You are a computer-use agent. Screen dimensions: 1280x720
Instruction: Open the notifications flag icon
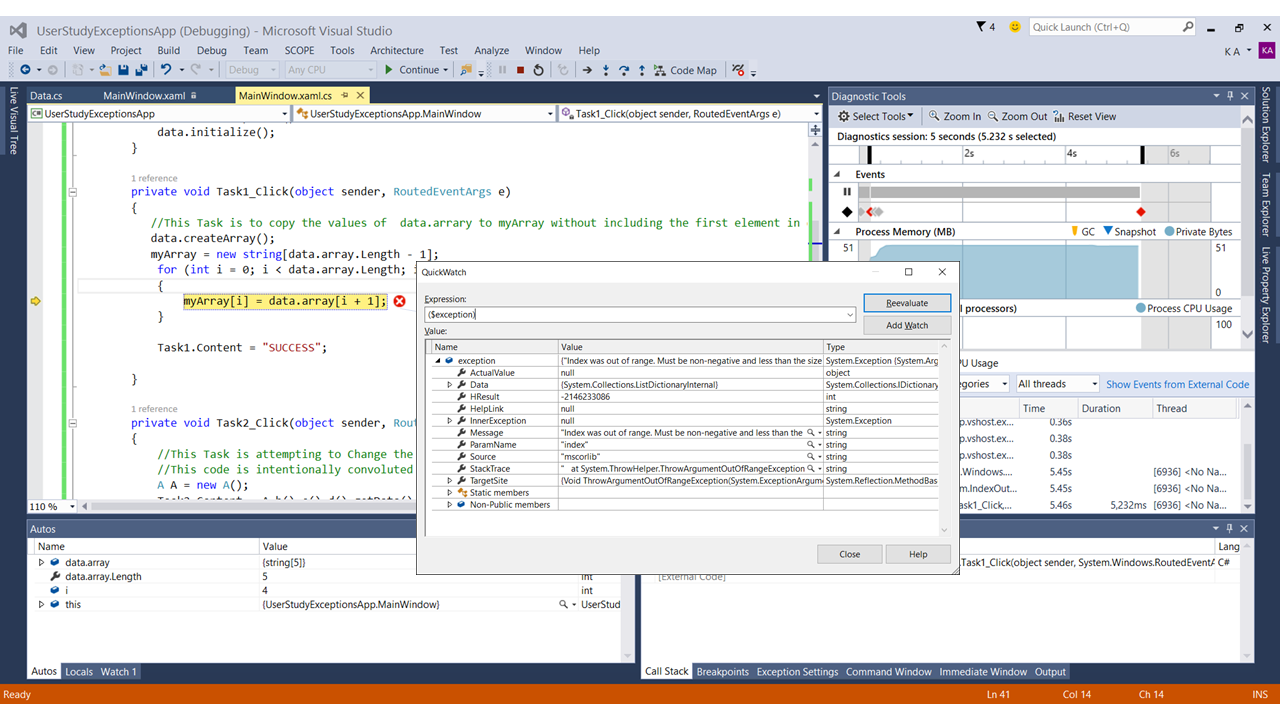(x=981, y=27)
